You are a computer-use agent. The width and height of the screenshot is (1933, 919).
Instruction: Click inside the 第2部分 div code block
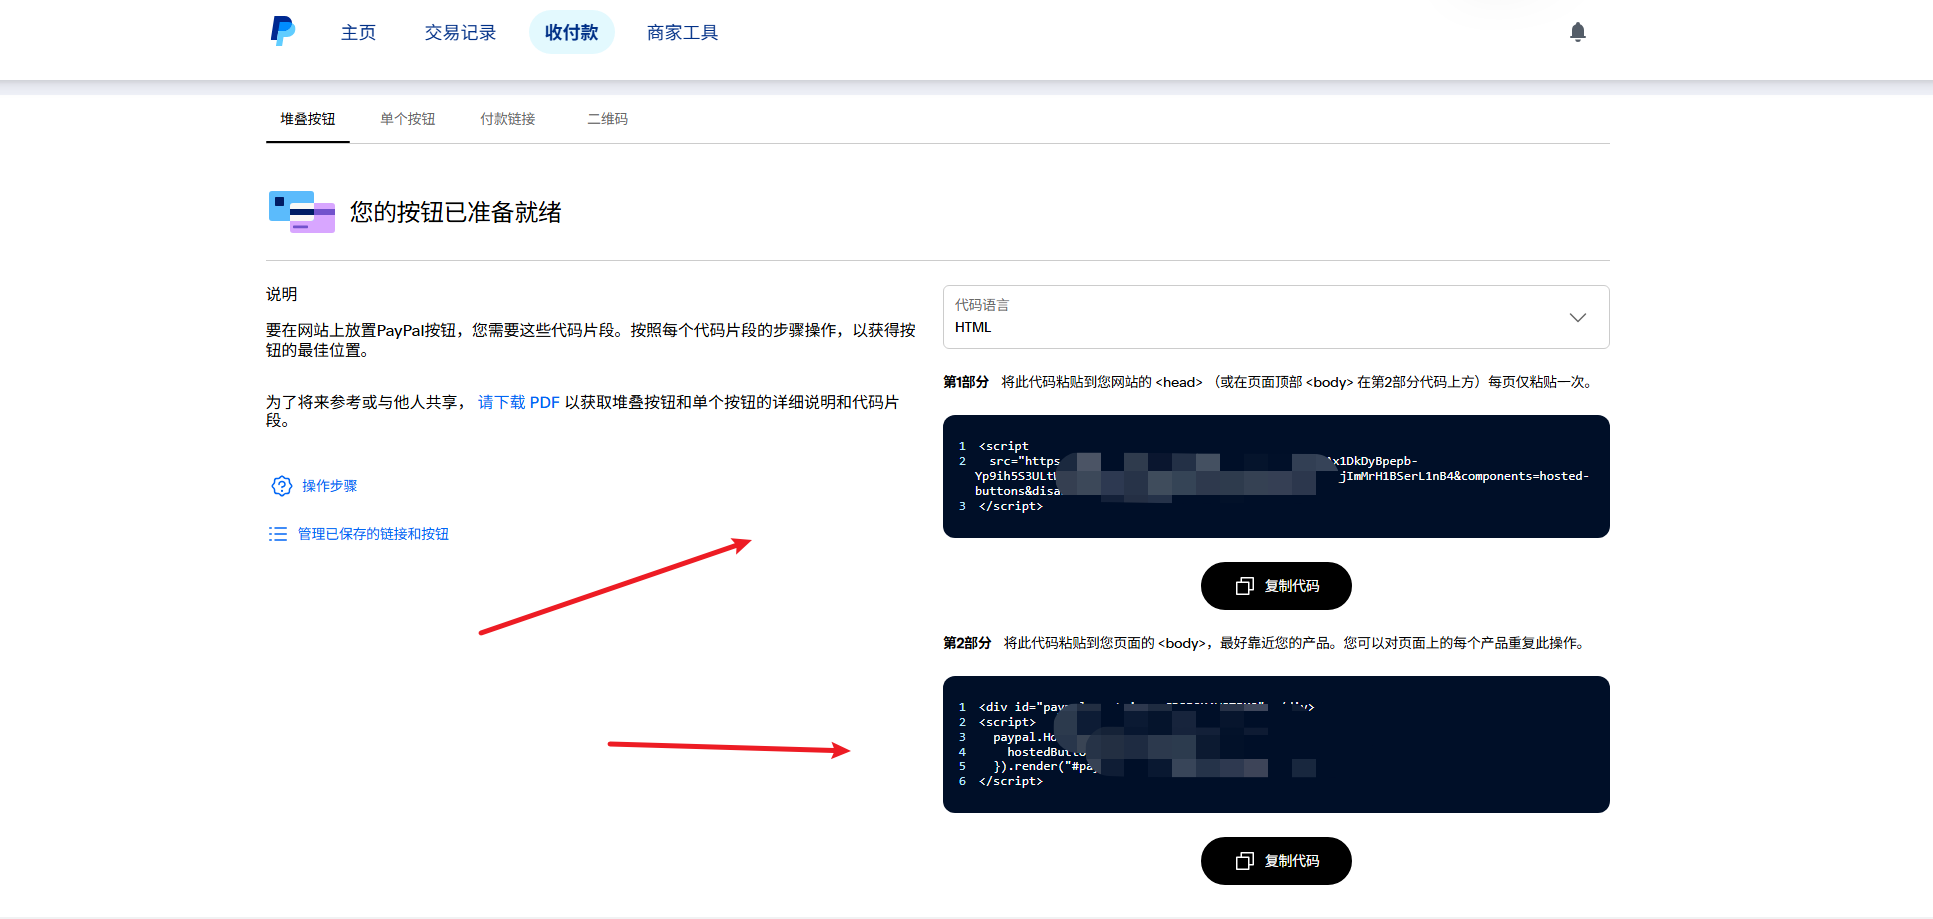(1276, 744)
